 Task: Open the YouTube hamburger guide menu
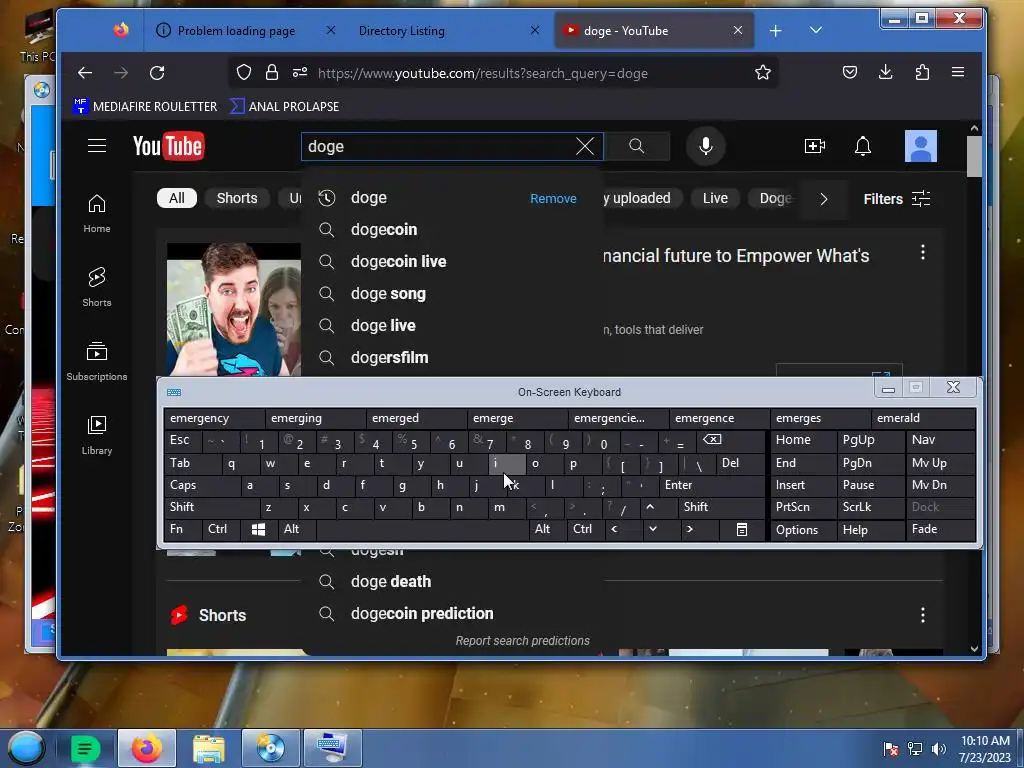coord(97,146)
